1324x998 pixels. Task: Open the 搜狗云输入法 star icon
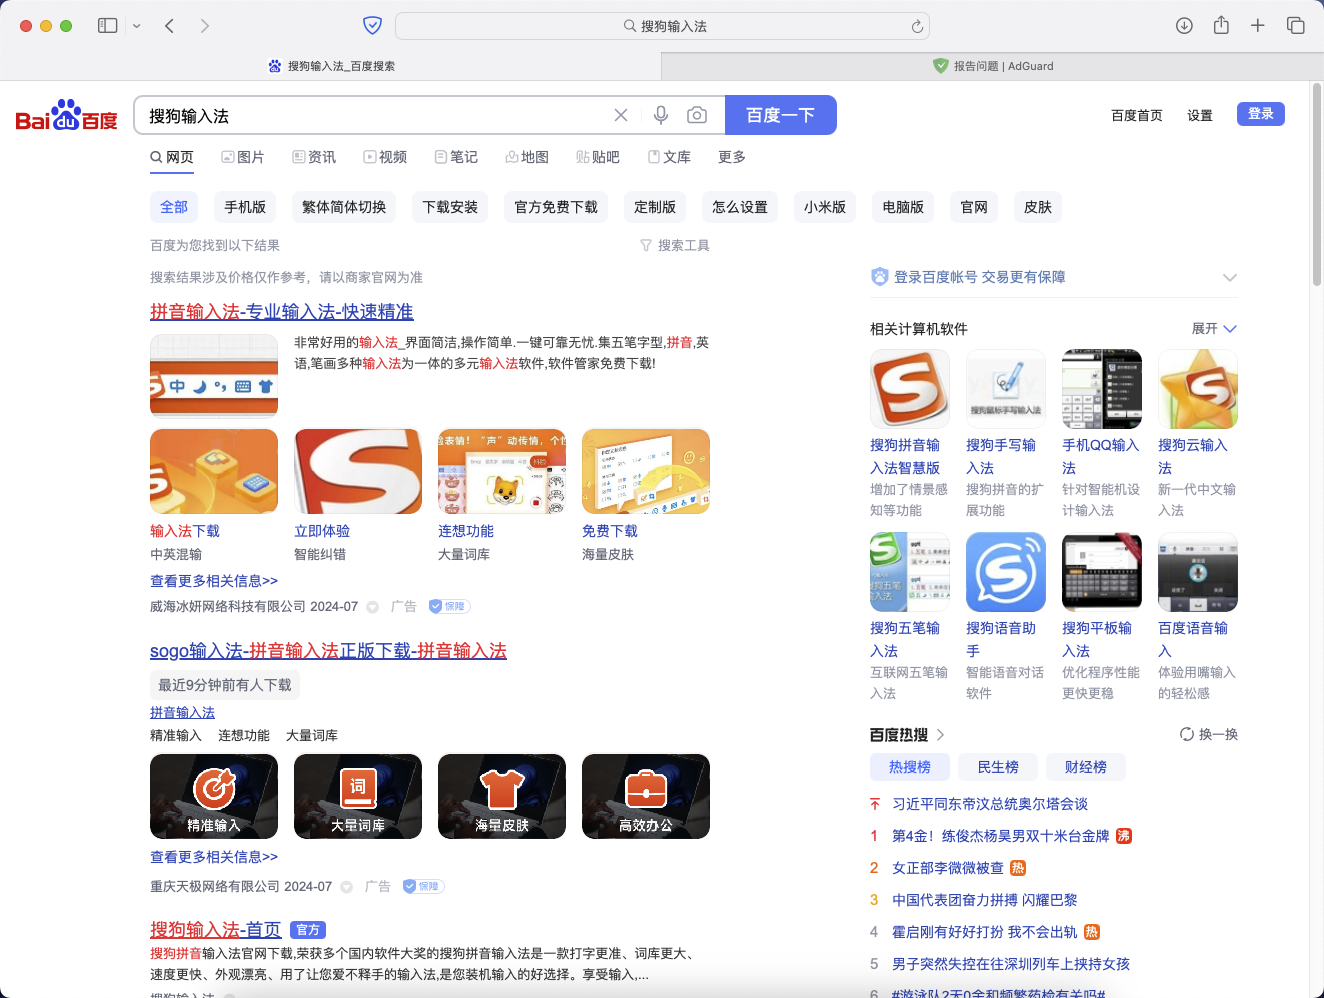pos(1198,389)
